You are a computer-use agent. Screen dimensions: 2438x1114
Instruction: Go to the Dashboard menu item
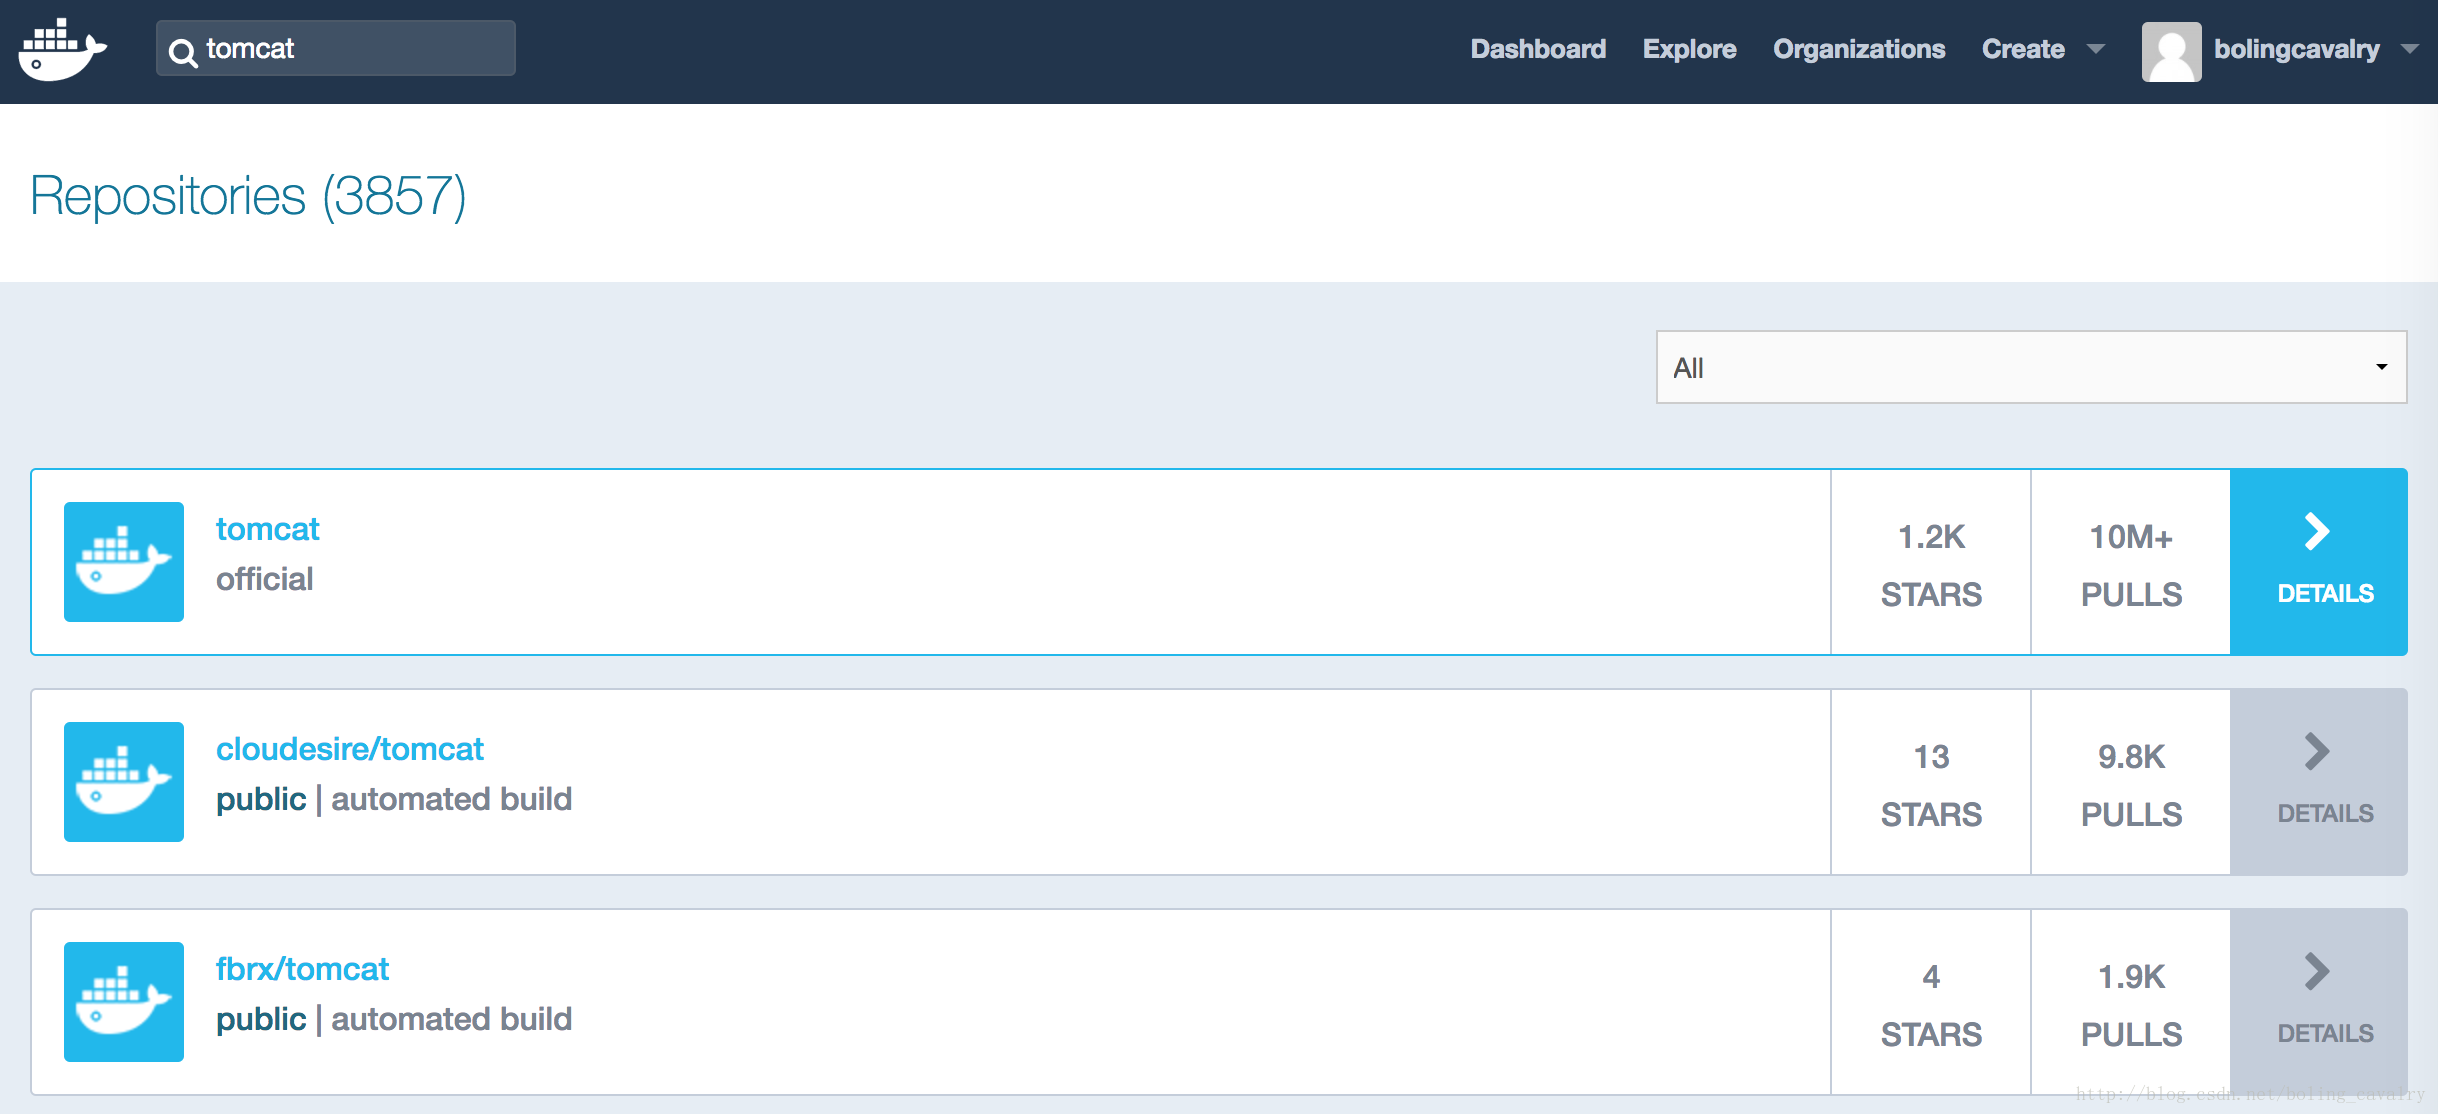pyautogui.click(x=1538, y=49)
